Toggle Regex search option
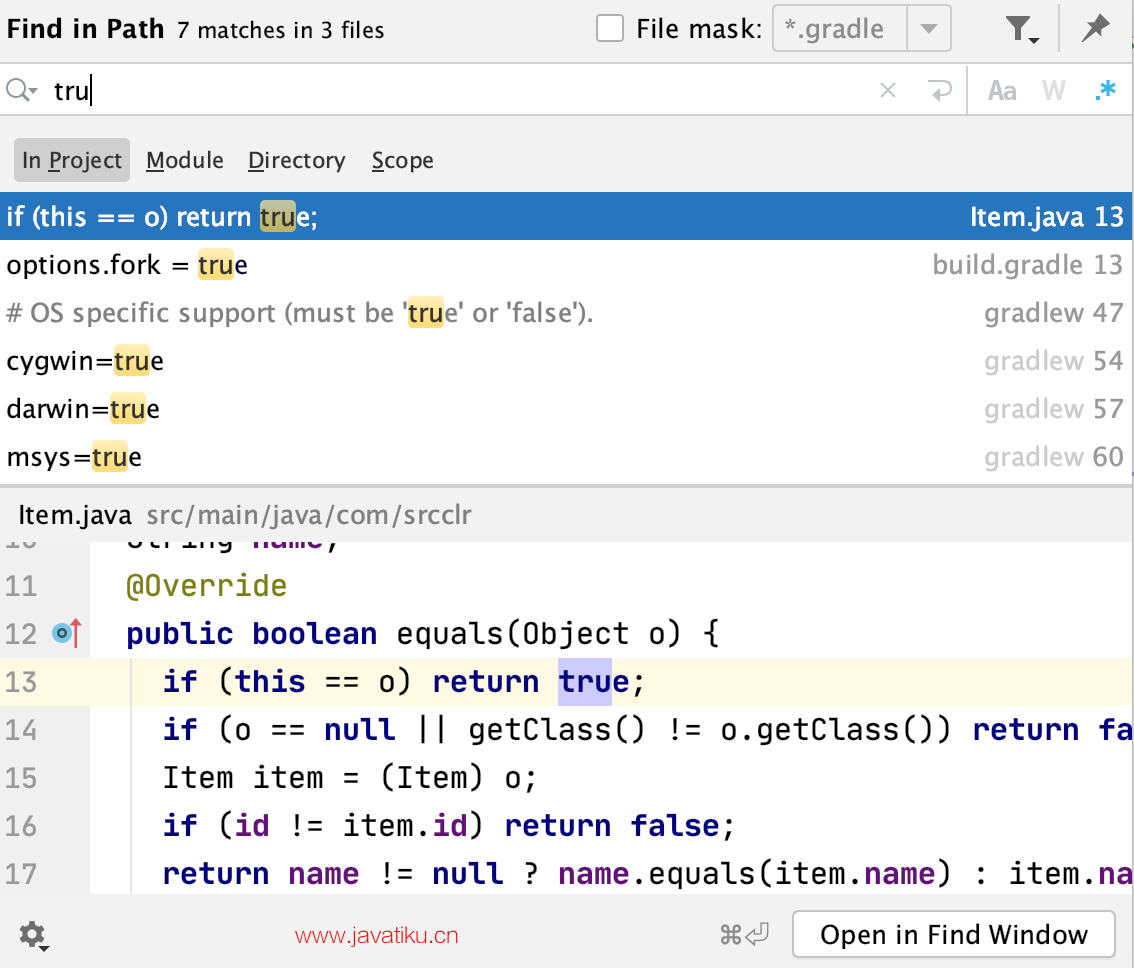The width and height of the screenshot is (1134, 968). point(1105,91)
